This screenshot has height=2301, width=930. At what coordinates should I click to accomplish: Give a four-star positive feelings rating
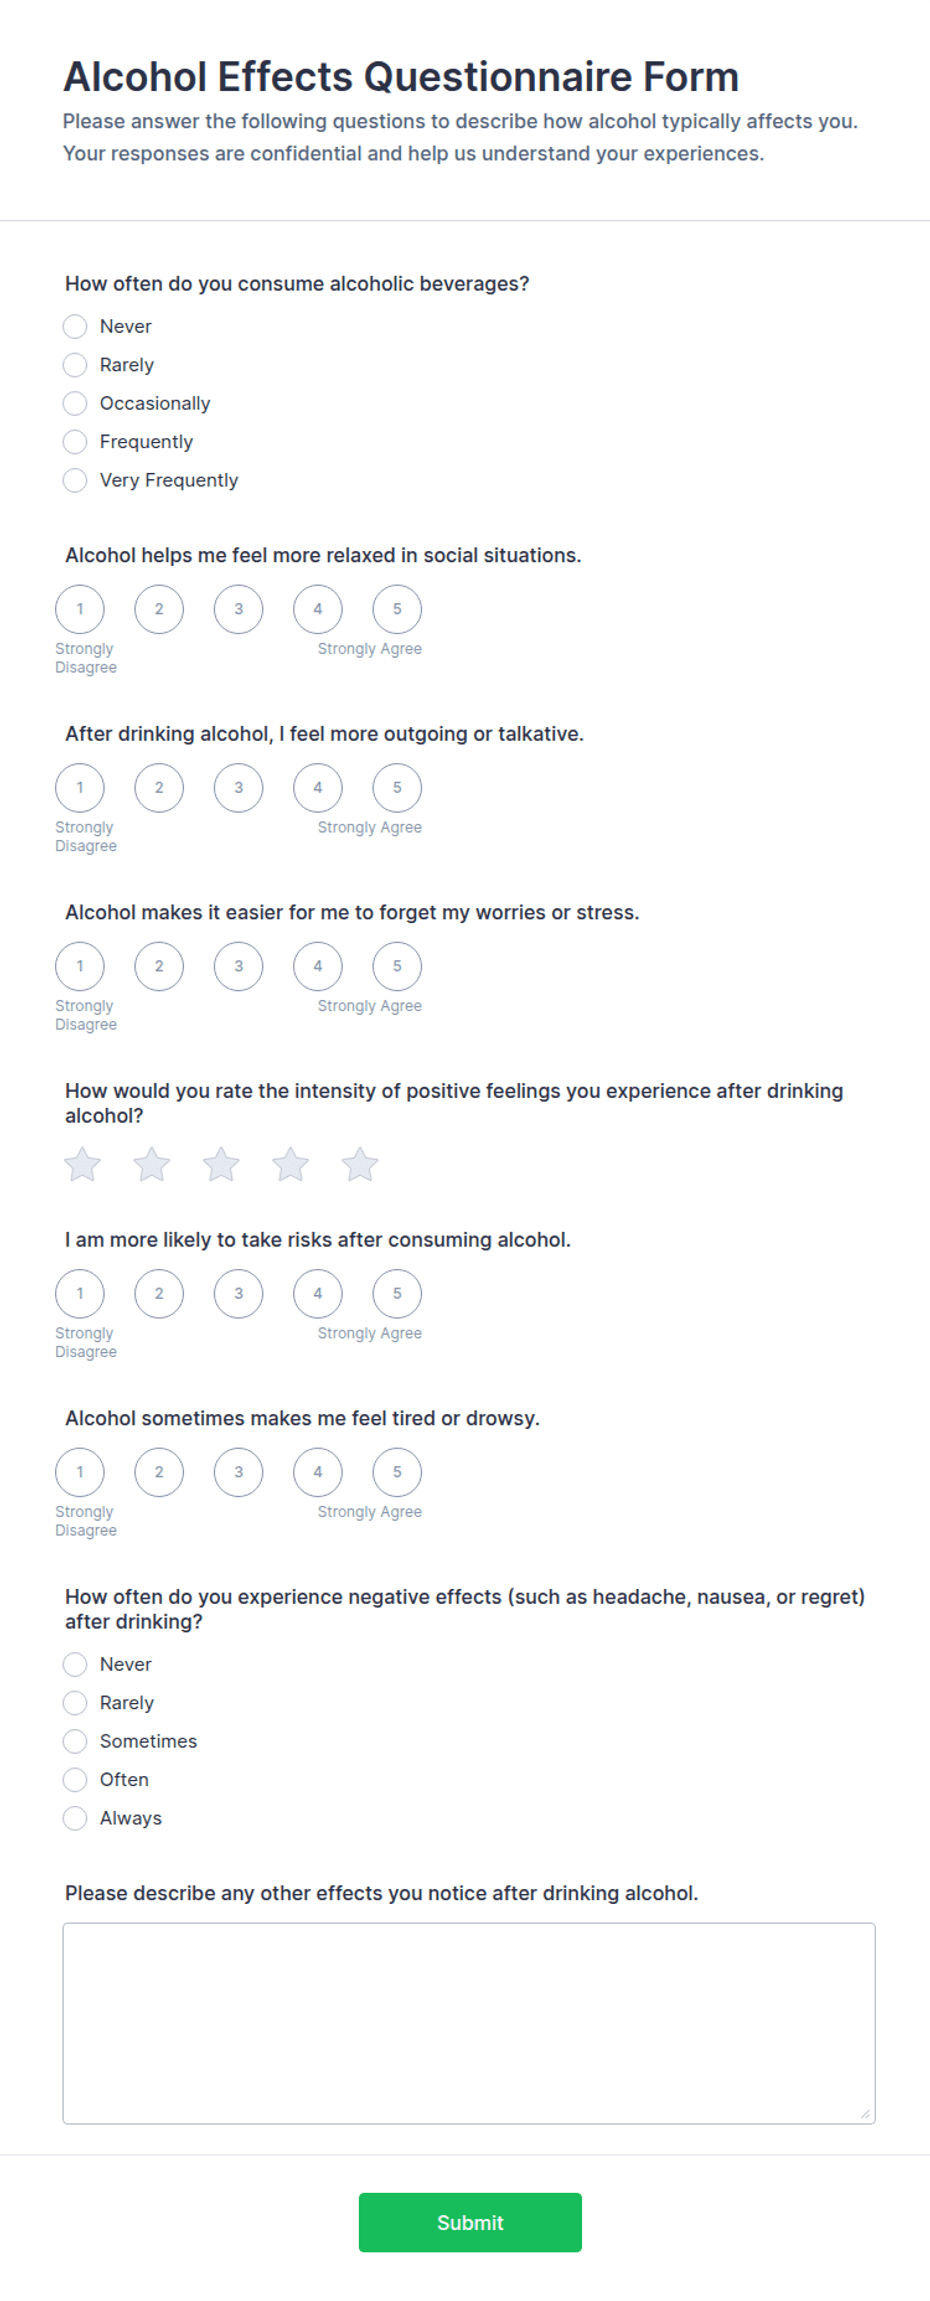point(291,1164)
